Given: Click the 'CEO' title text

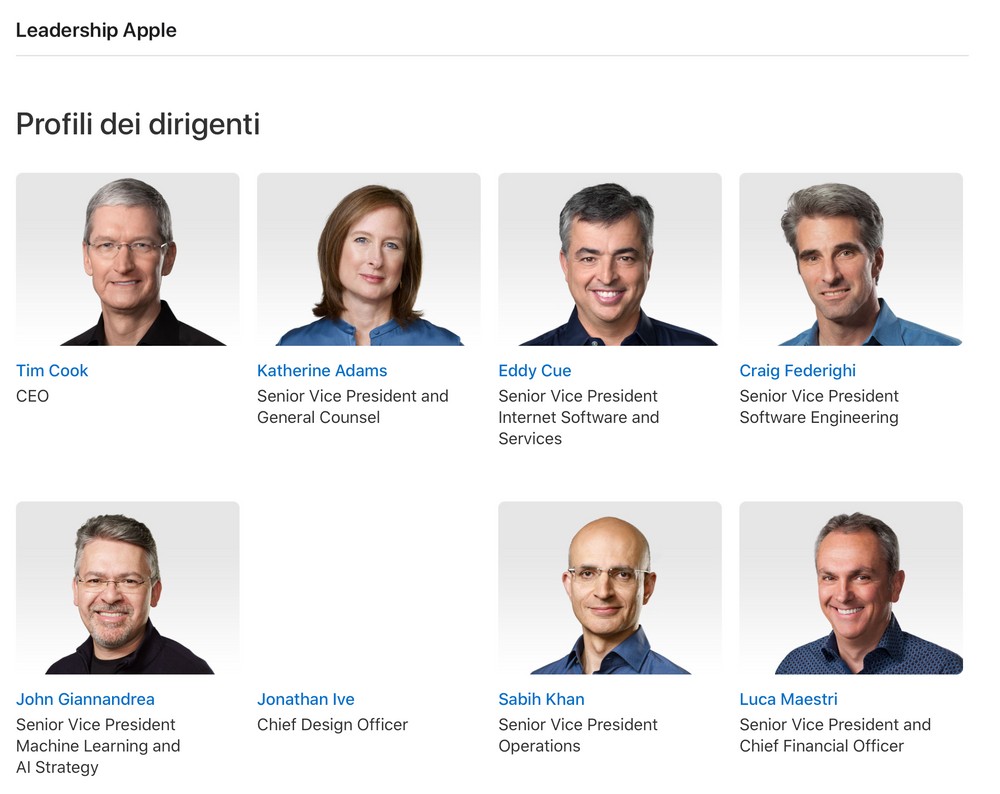Looking at the screenshot, I should [33, 396].
